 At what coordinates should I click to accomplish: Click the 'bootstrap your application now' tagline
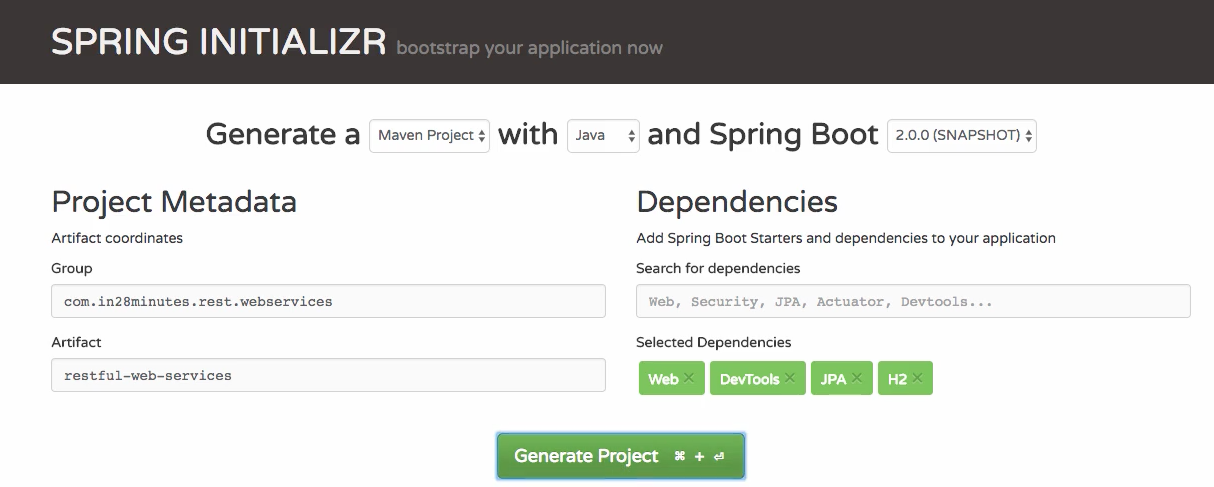(x=529, y=48)
